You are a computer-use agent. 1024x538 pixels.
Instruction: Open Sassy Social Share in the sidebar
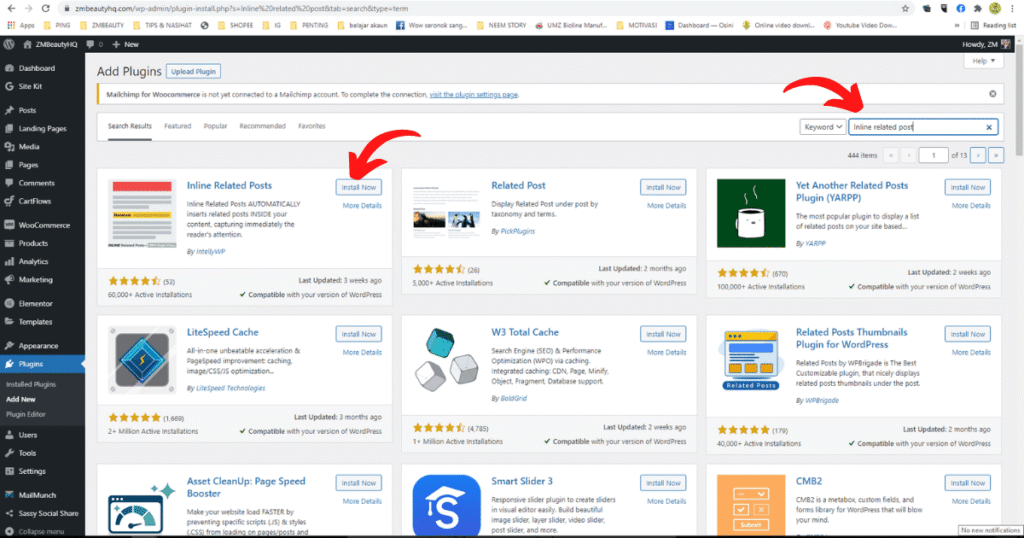point(48,514)
